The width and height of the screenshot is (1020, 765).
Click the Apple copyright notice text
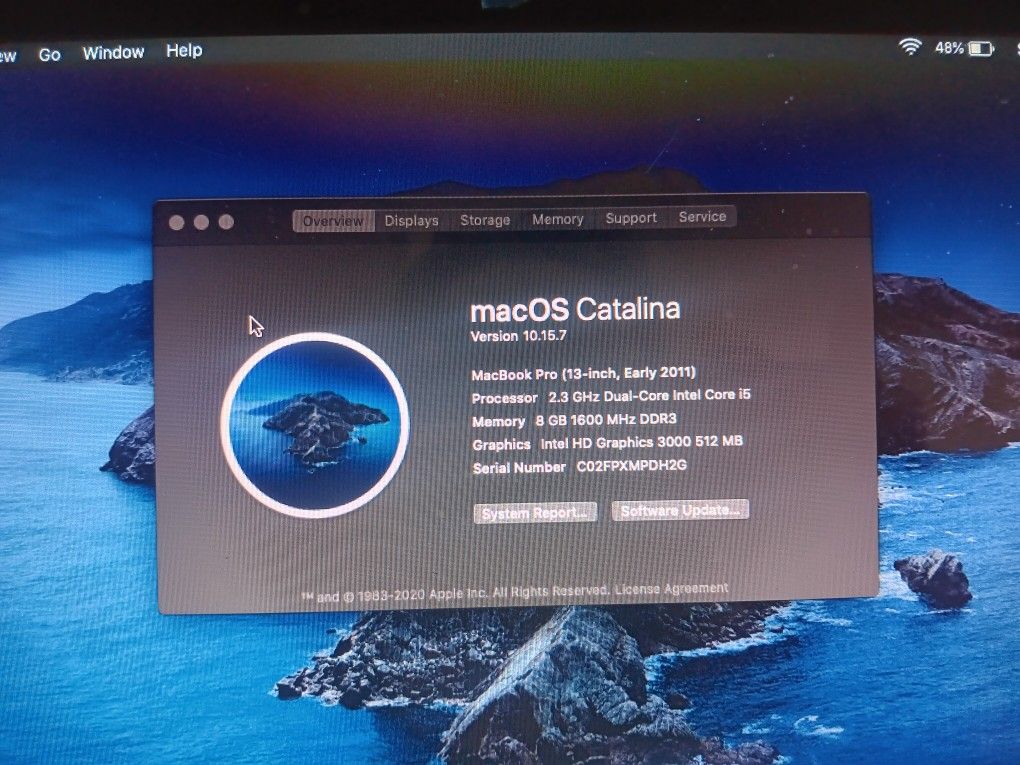pyautogui.click(x=456, y=593)
